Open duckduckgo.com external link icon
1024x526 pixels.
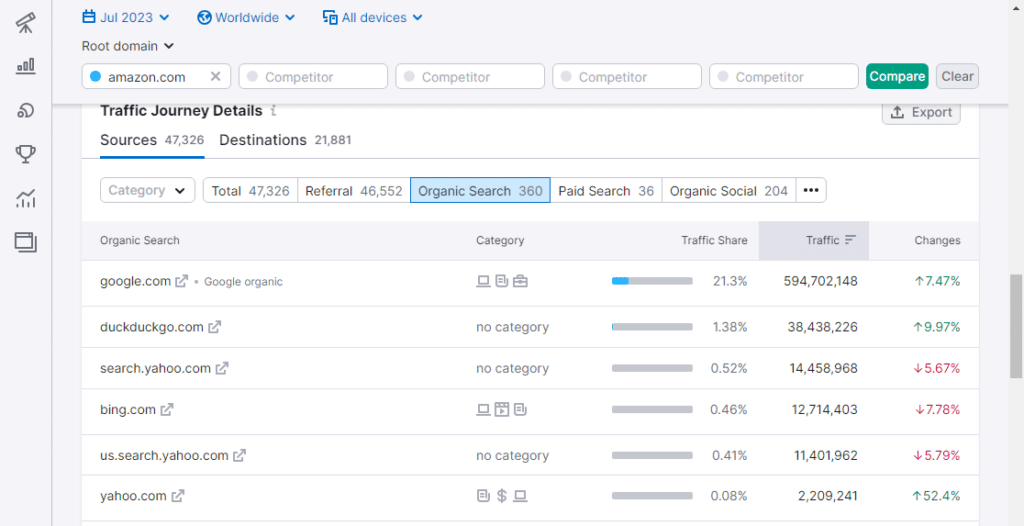click(x=214, y=327)
